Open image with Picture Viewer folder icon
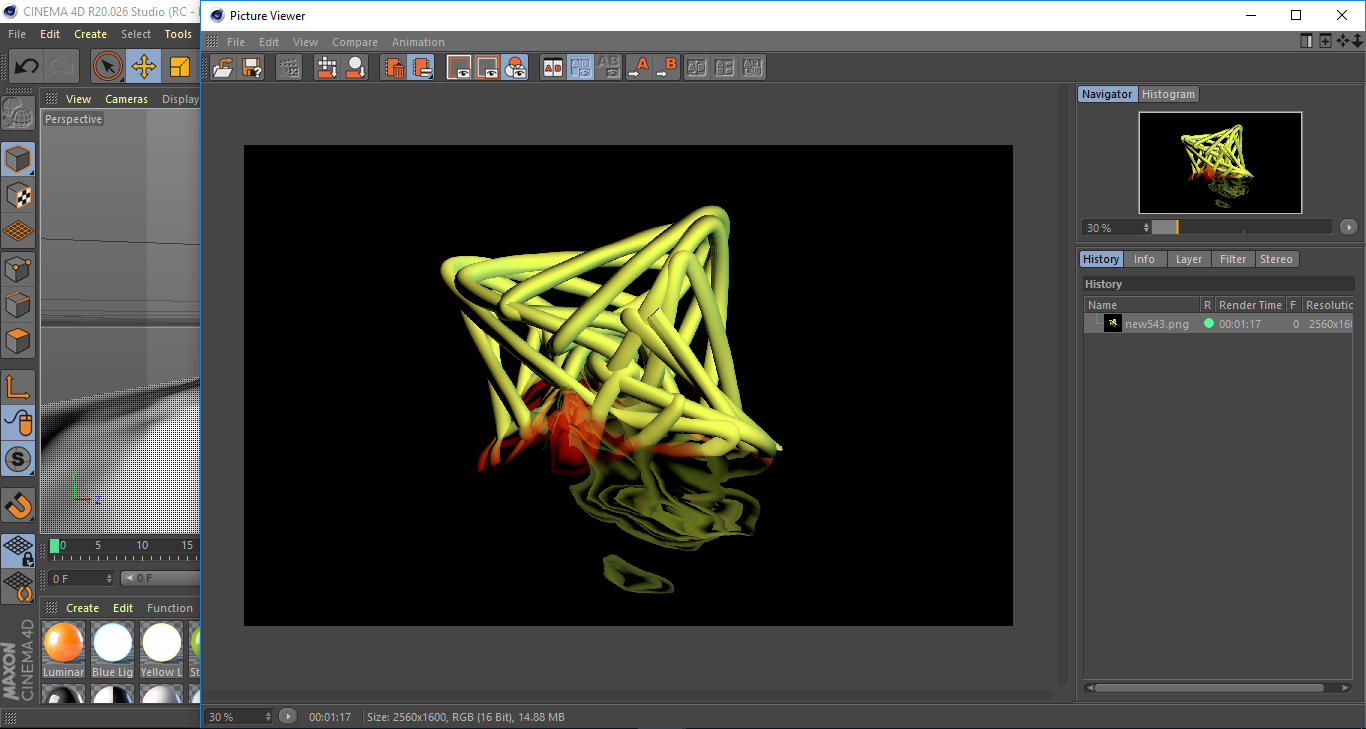The image size is (1366, 729). [224, 67]
